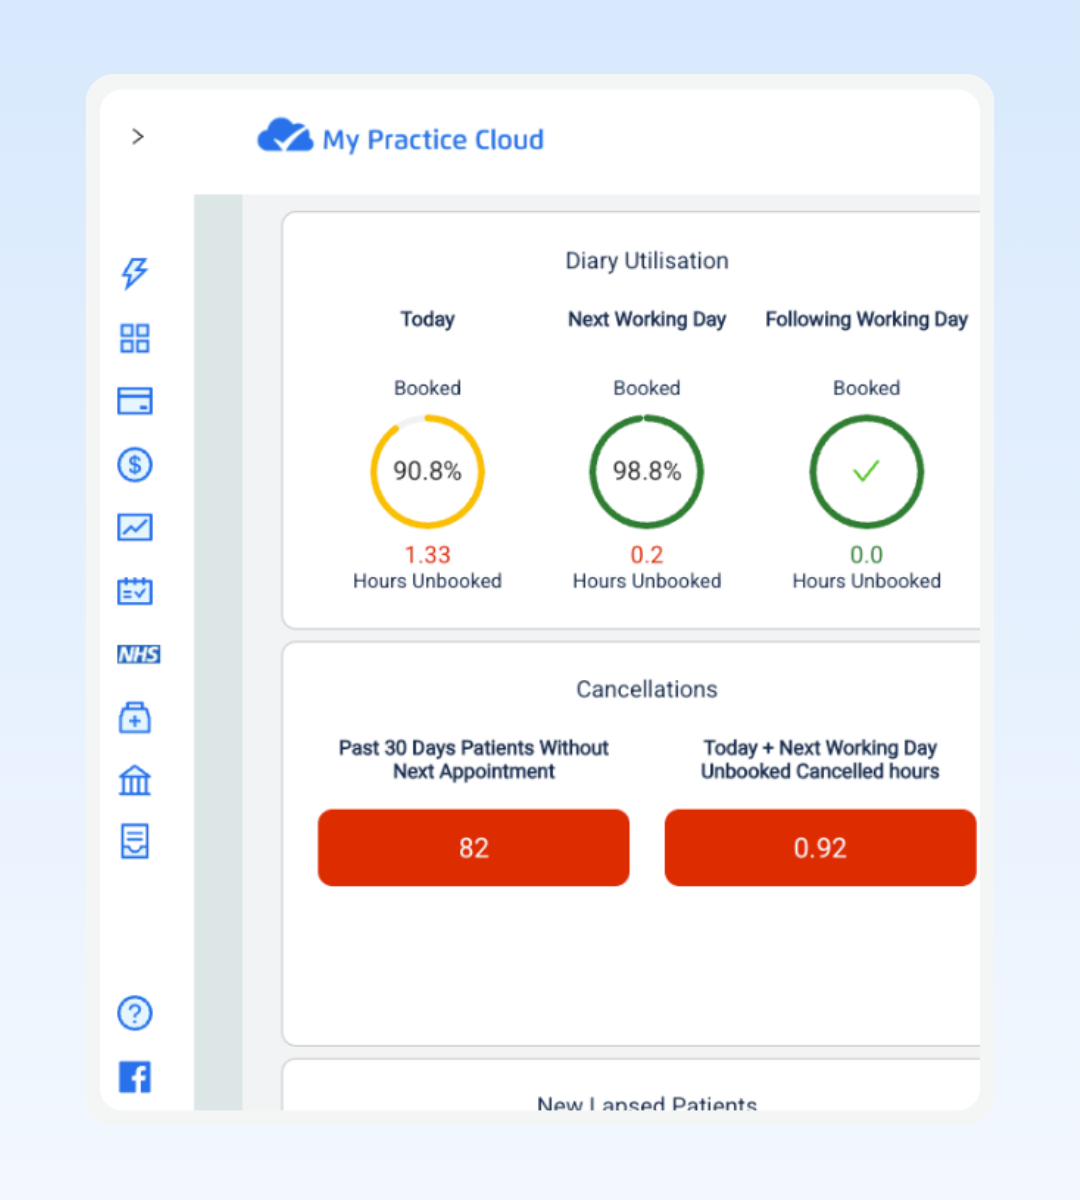Open the medical kit icon
The width and height of the screenshot is (1080, 1200).
pos(135,717)
